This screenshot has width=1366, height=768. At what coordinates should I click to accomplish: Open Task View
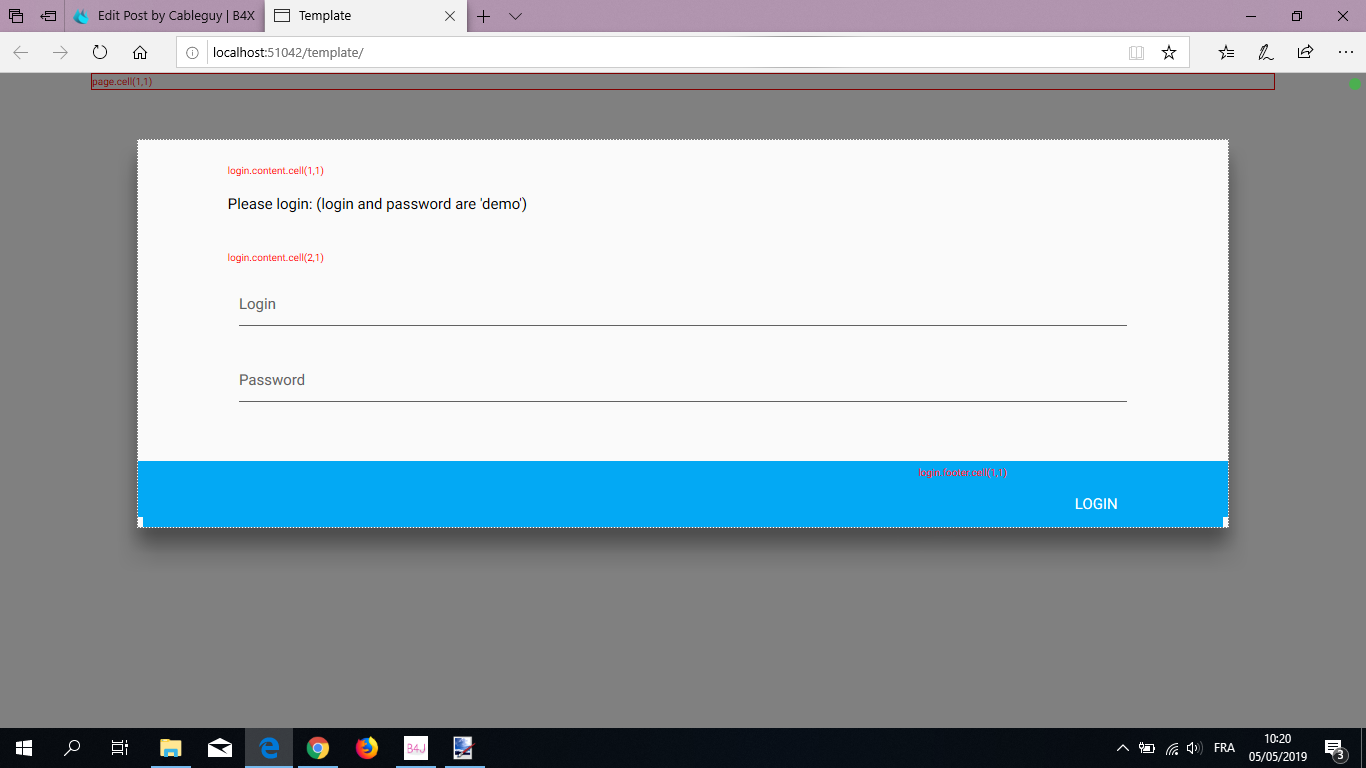pyautogui.click(x=120, y=748)
